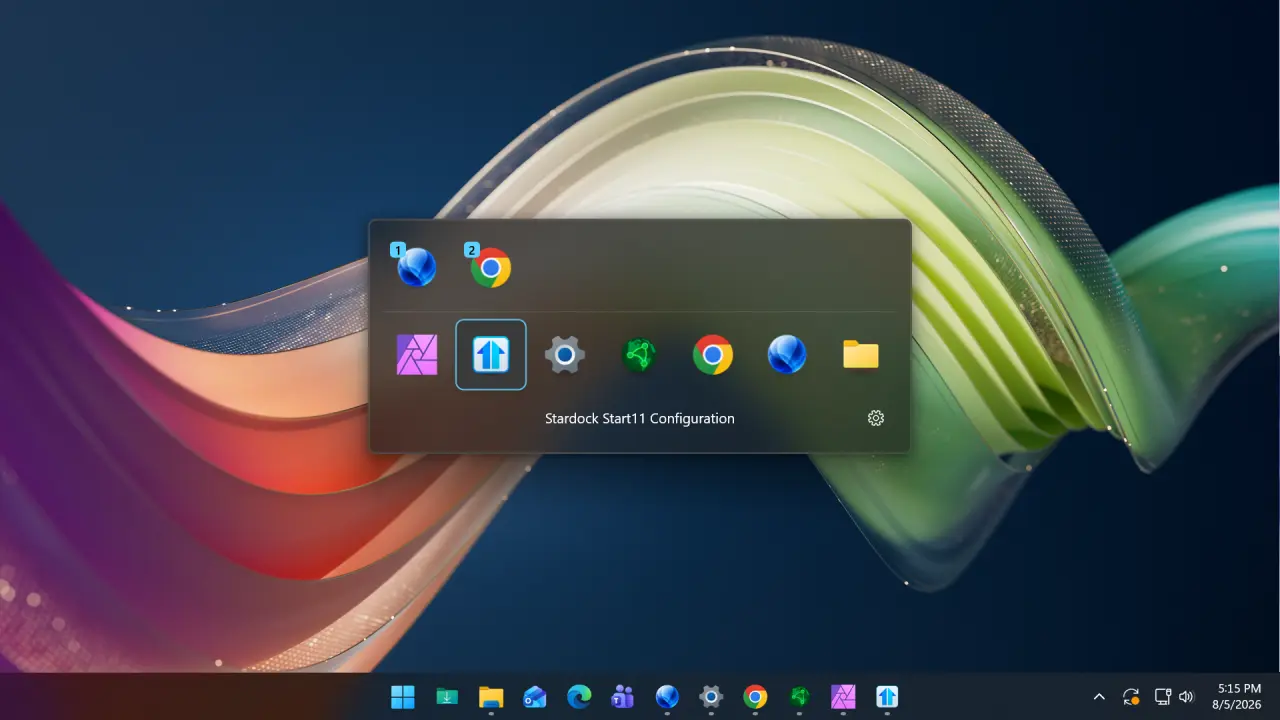The image size is (1280, 720).
Task: Open the switcher options gear beside the app title
Action: (x=876, y=418)
